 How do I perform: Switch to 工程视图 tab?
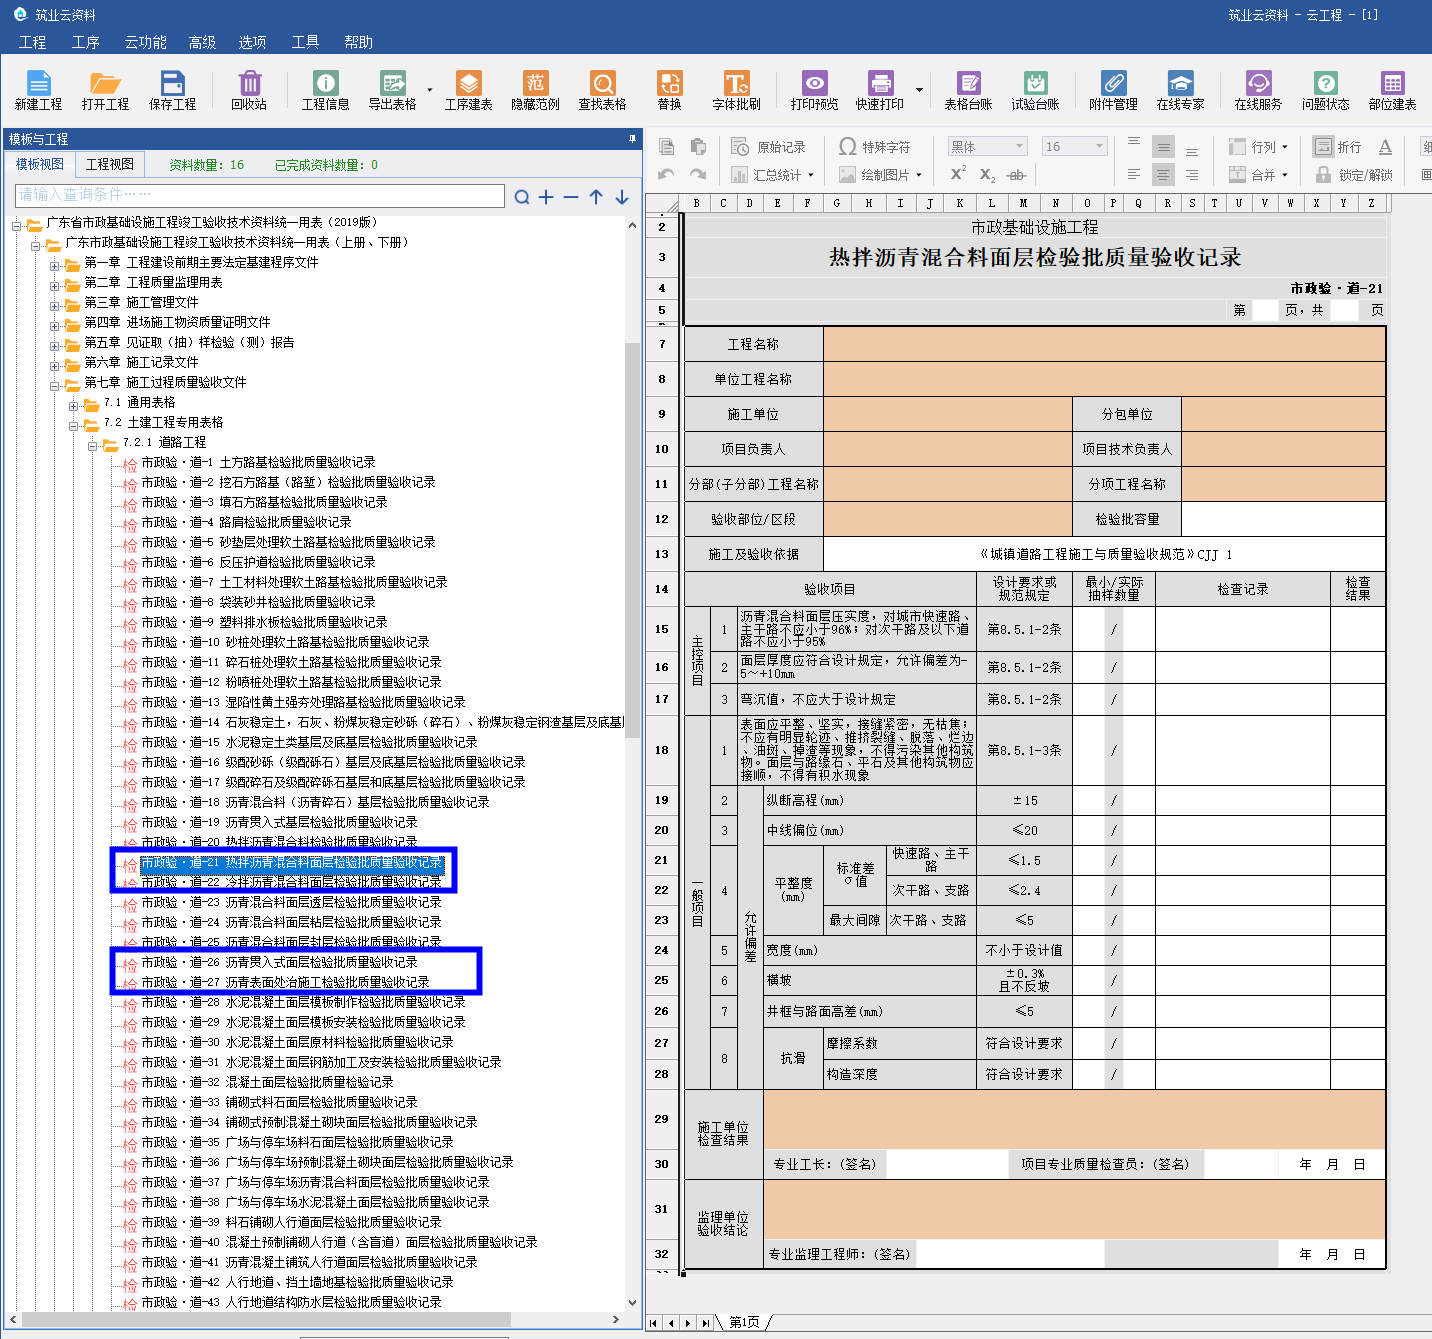pyautogui.click(x=110, y=164)
